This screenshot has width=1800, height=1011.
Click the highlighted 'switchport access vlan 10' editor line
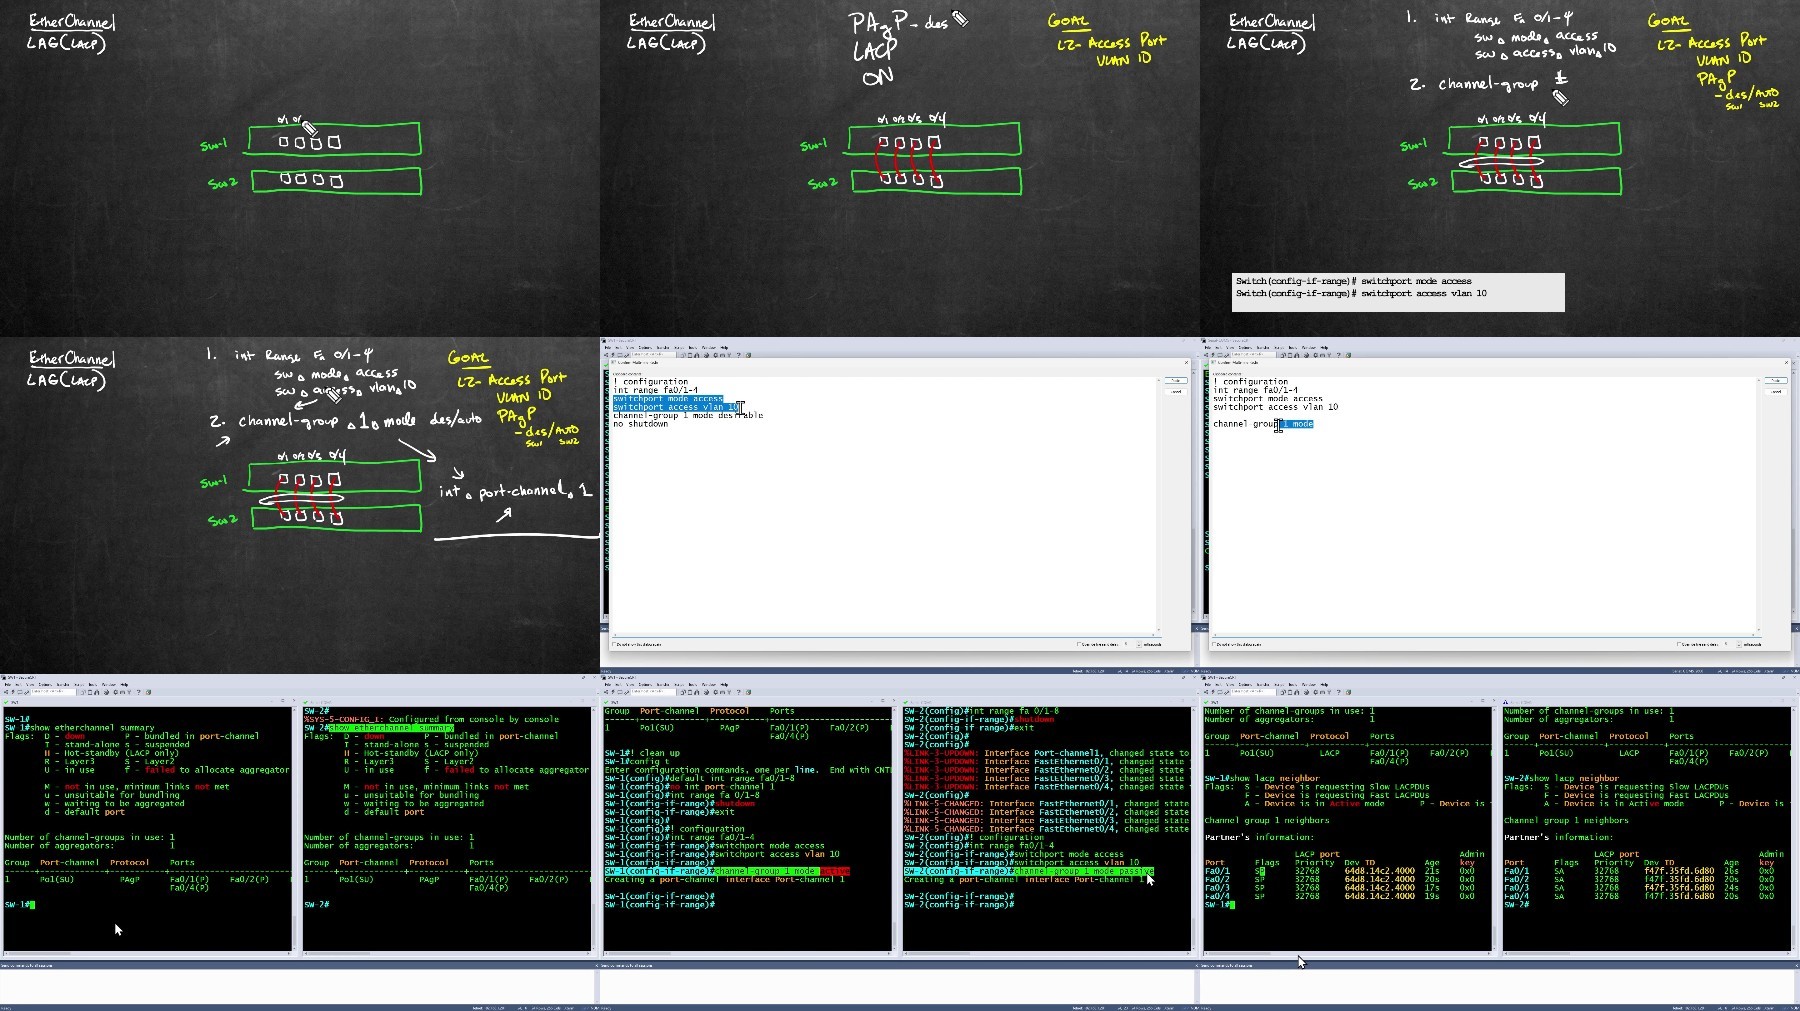click(x=676, y=407)
